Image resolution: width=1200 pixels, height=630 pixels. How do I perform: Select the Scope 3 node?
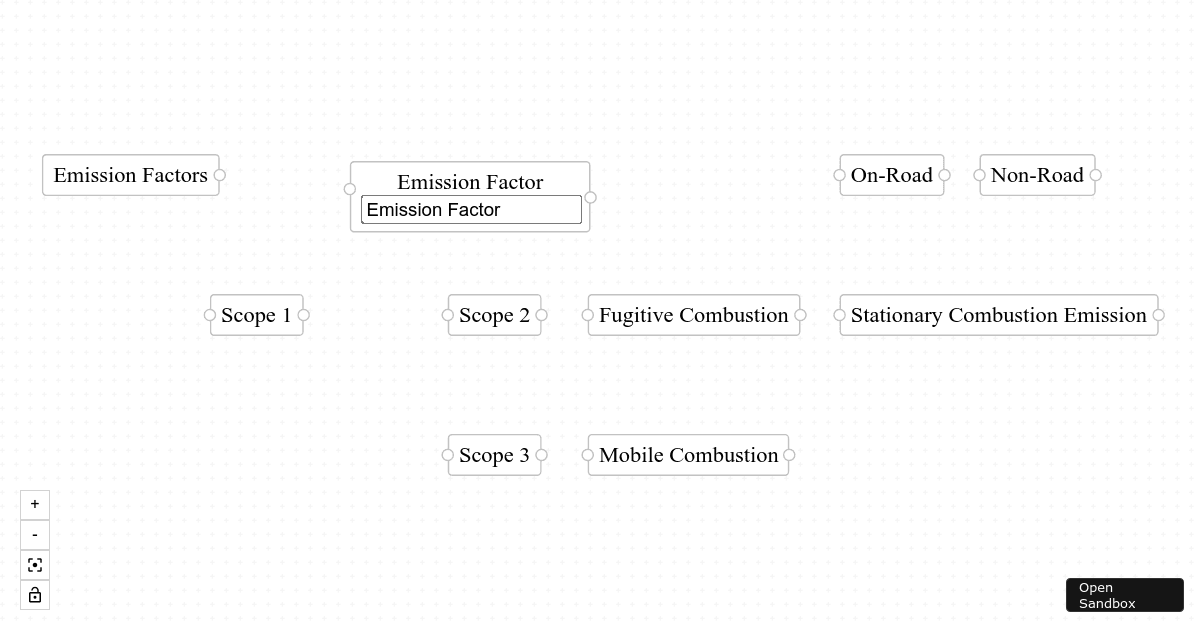tap(494, 455)
